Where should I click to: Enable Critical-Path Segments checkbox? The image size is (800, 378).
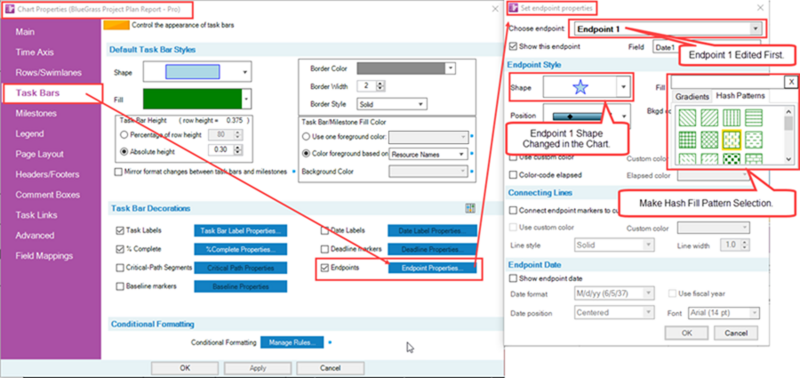click(120, 268)
